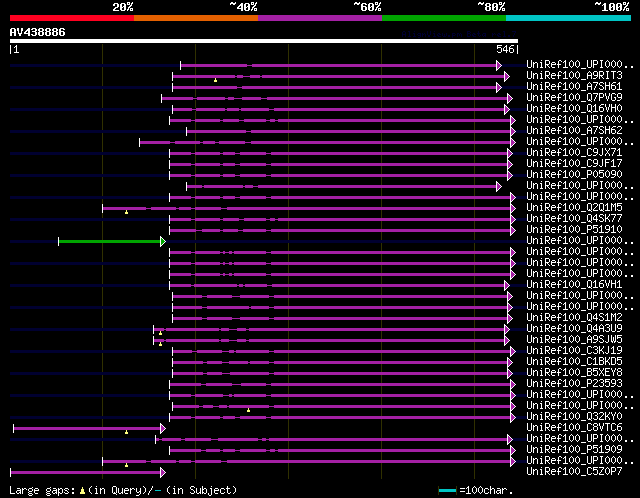Select the UniRef100_Q2Q1M5 label
Image resolution: width=640 pixels, height=498 pixels.
574,208
